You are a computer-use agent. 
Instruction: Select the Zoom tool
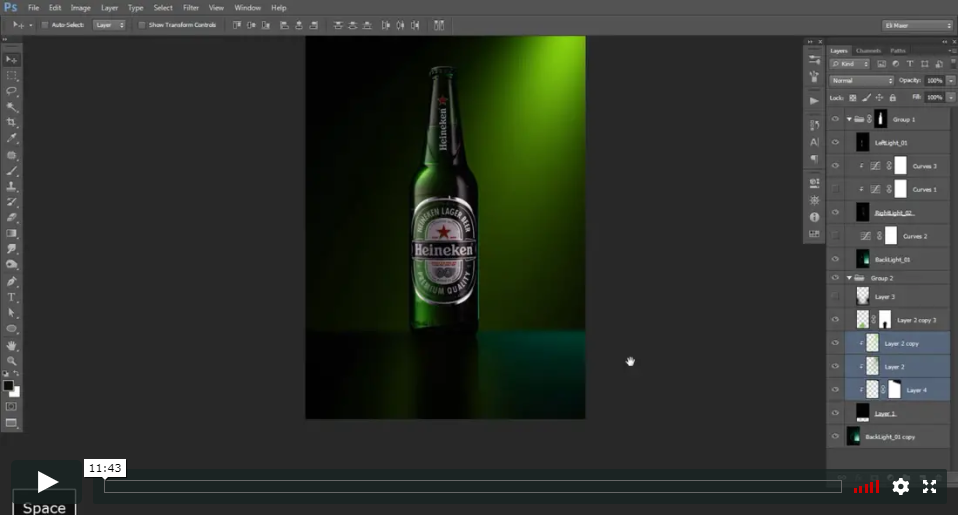click(12, 361)
